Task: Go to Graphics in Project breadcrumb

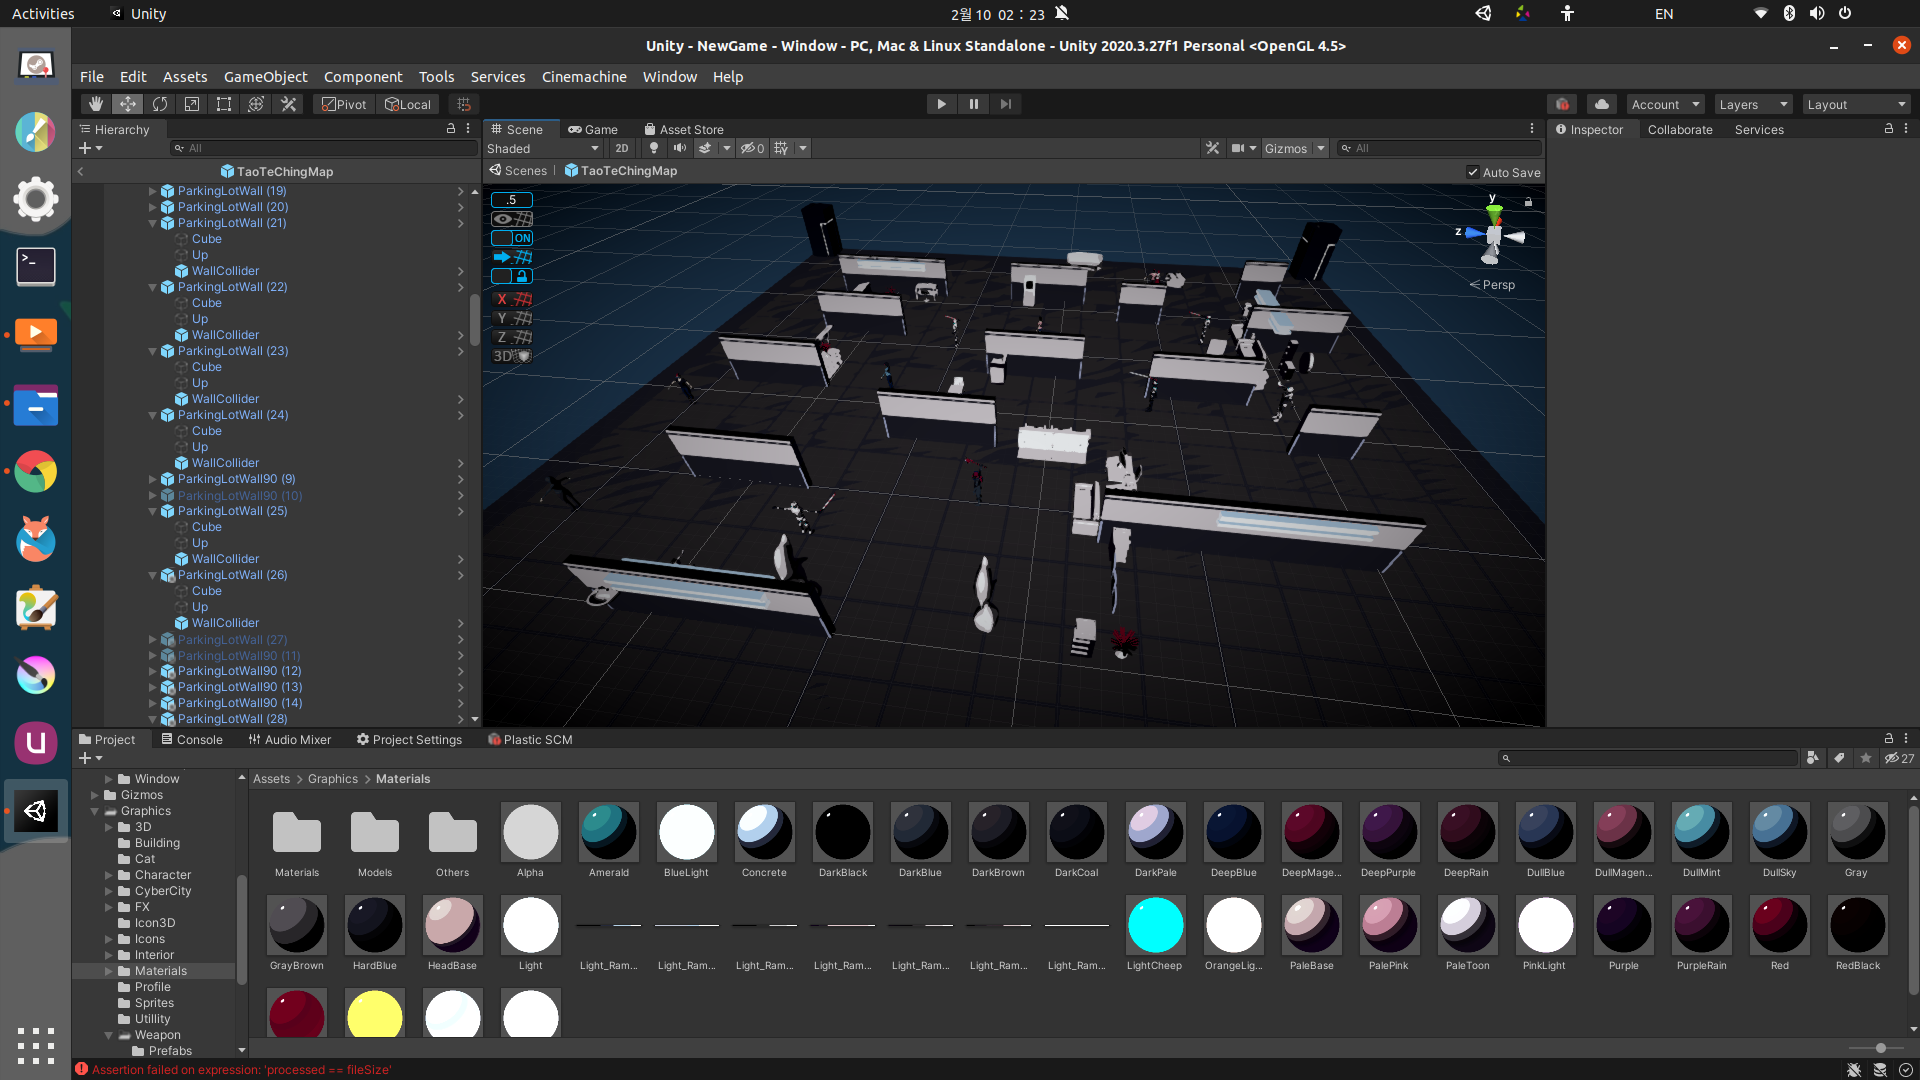Action: coord(333,778)
